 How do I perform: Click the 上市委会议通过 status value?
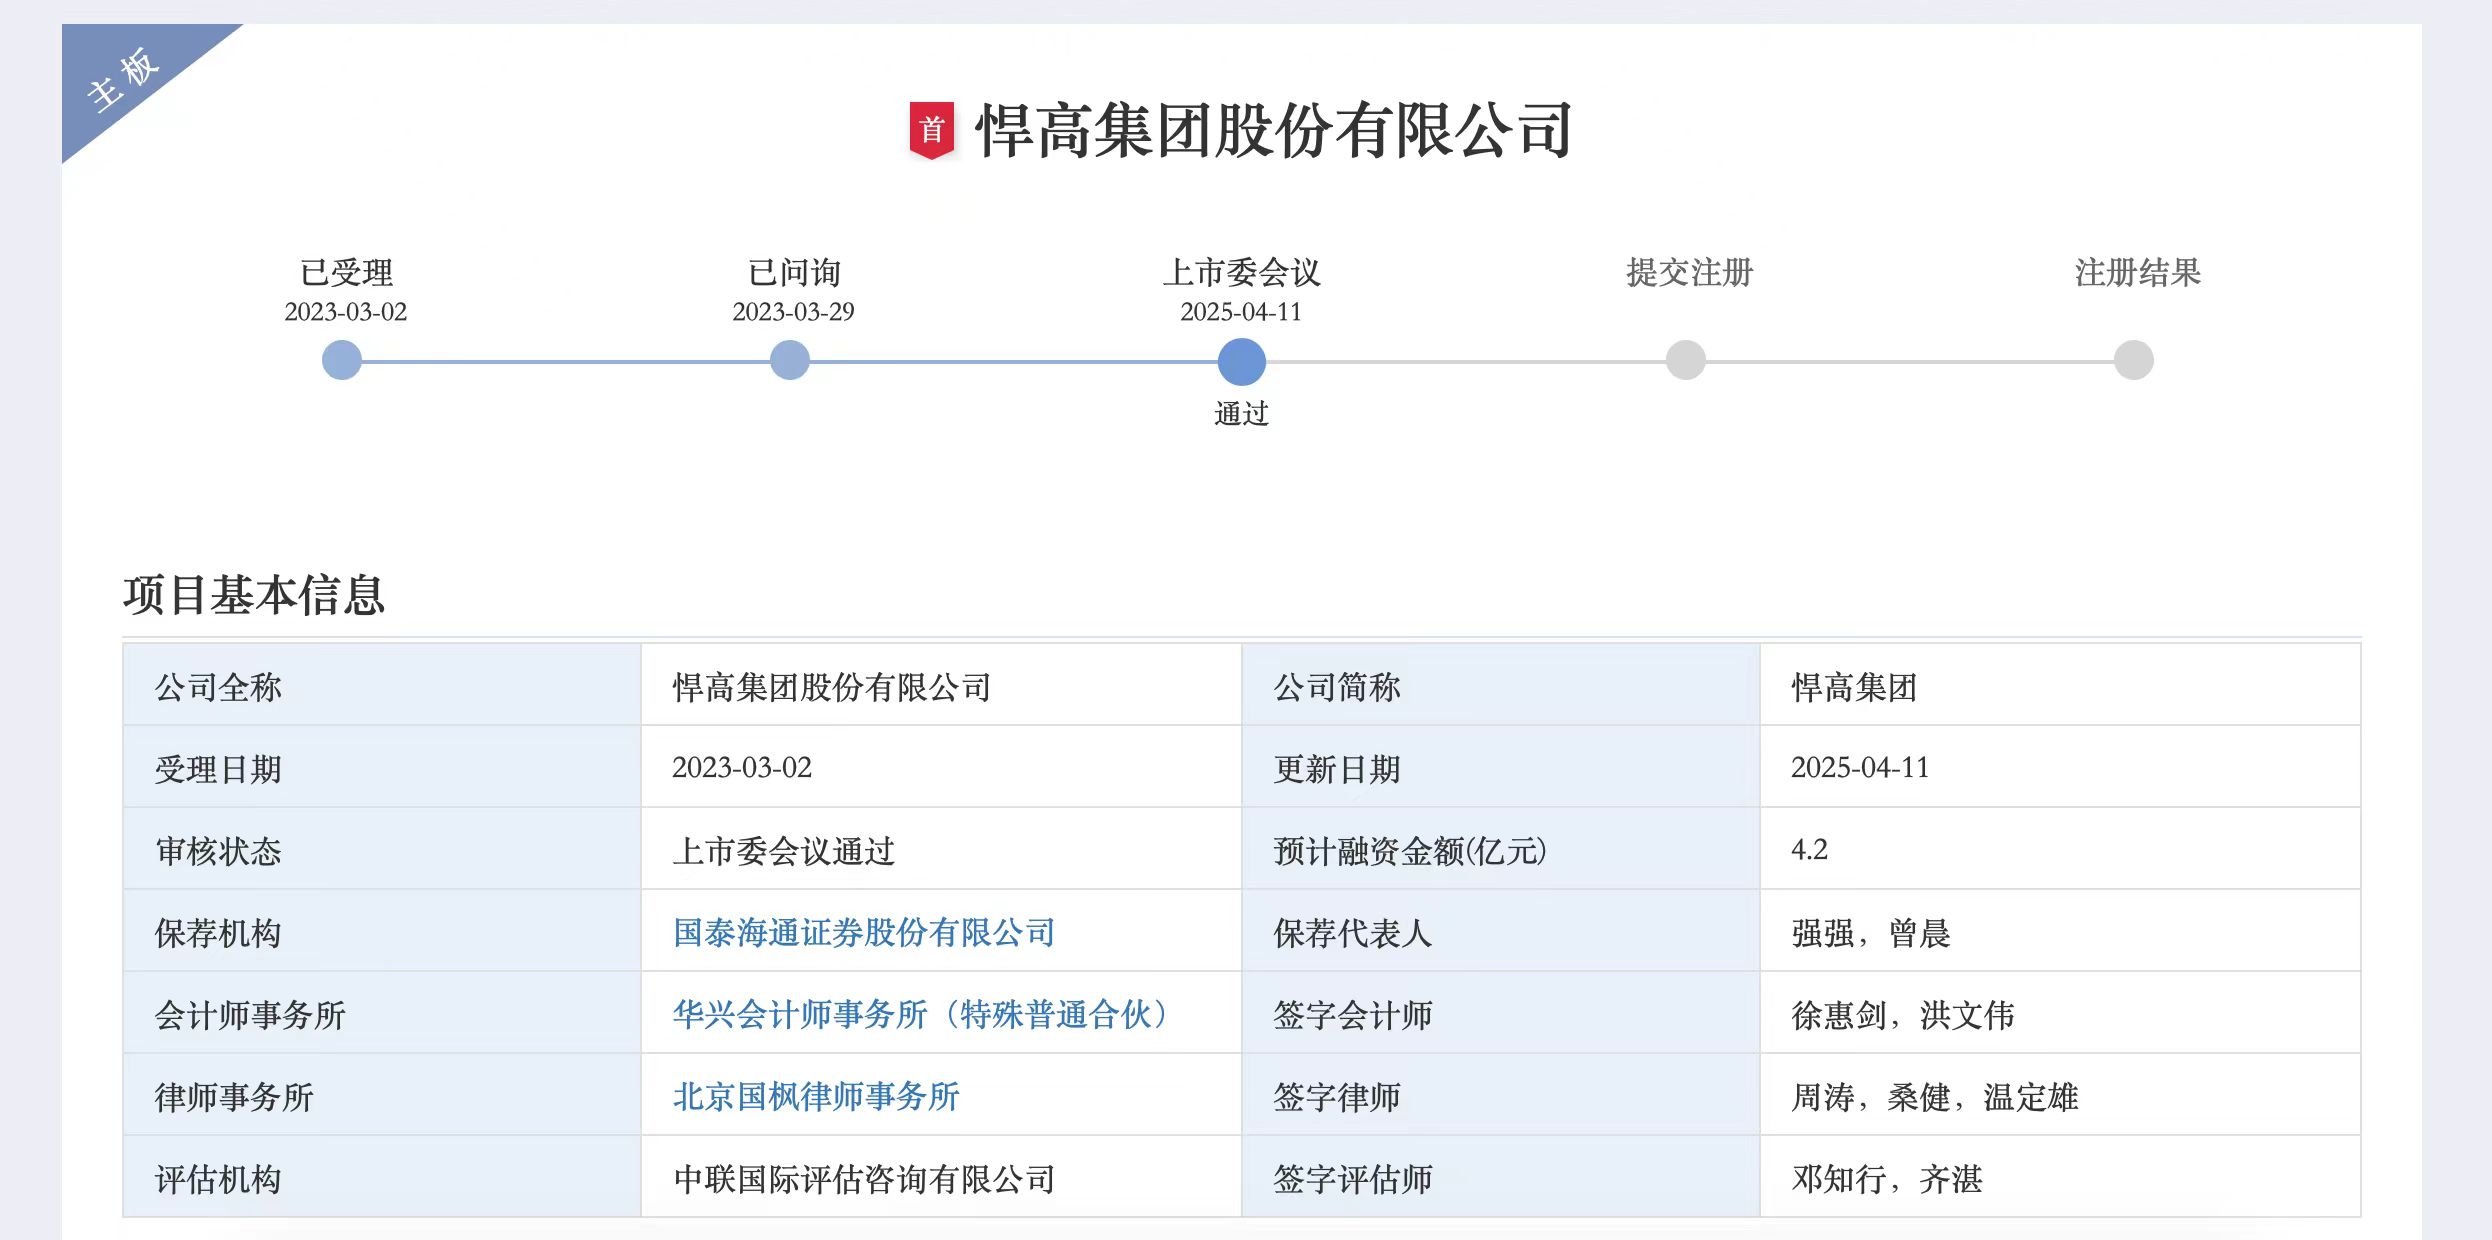pyautogui.click(x=784, y=852)
